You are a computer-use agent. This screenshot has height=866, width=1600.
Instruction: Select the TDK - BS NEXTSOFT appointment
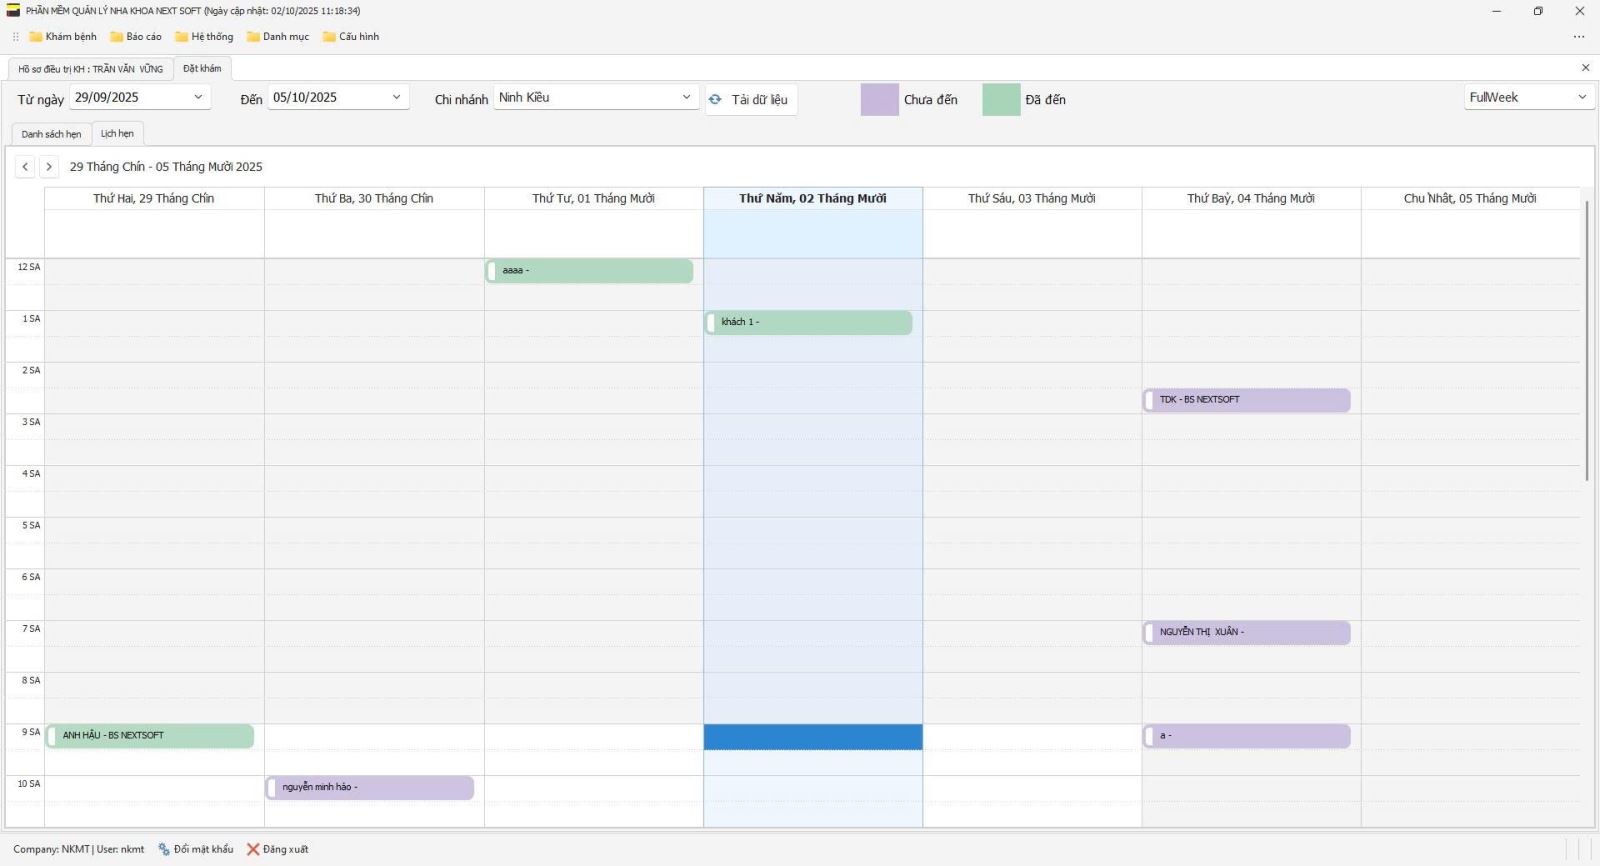(x=1247, y=400)
